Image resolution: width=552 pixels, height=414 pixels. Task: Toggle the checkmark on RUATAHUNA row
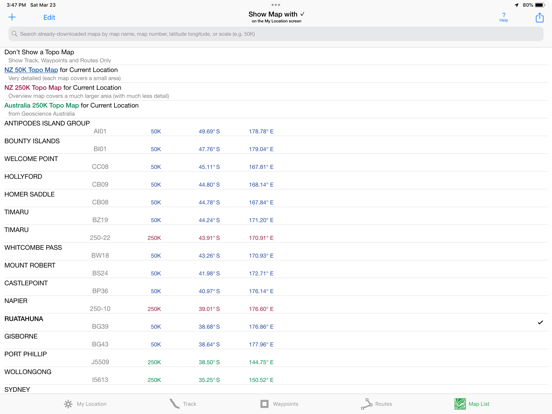540,322
